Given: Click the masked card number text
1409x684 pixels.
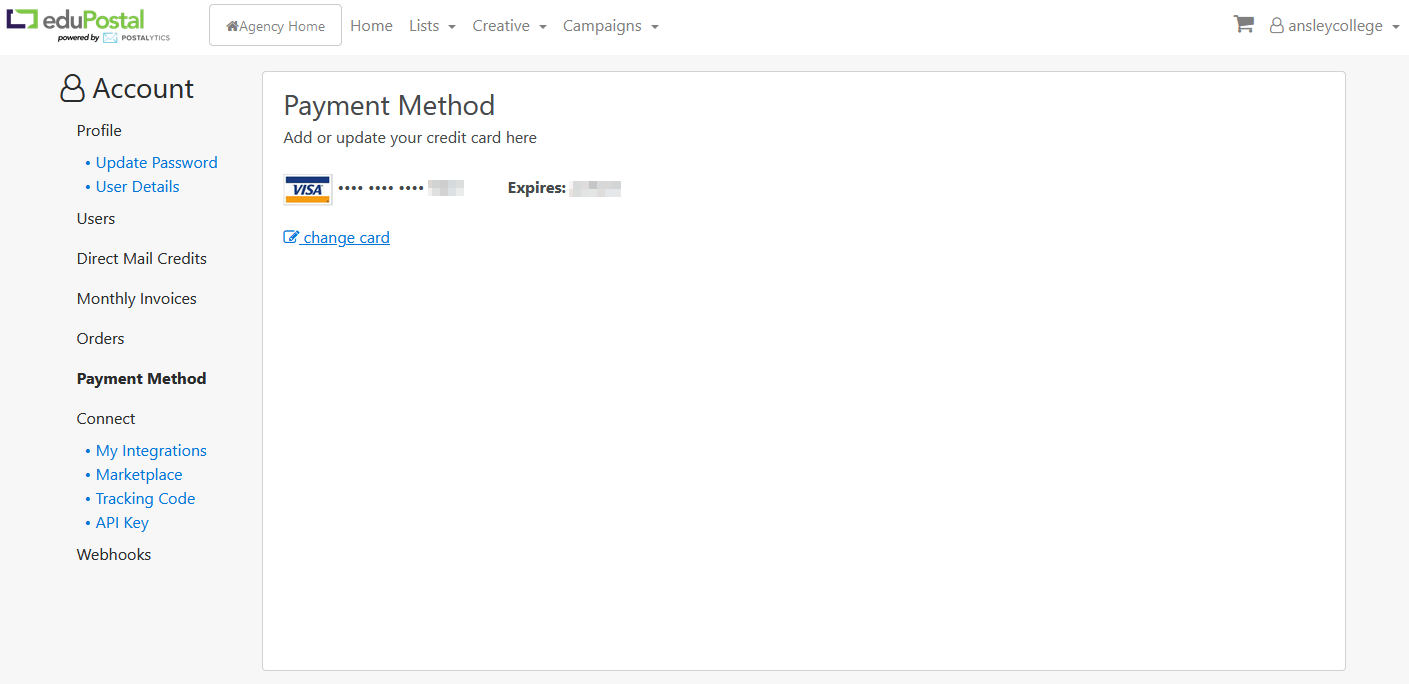Looking at the screenshot, I should click(401, 188).
